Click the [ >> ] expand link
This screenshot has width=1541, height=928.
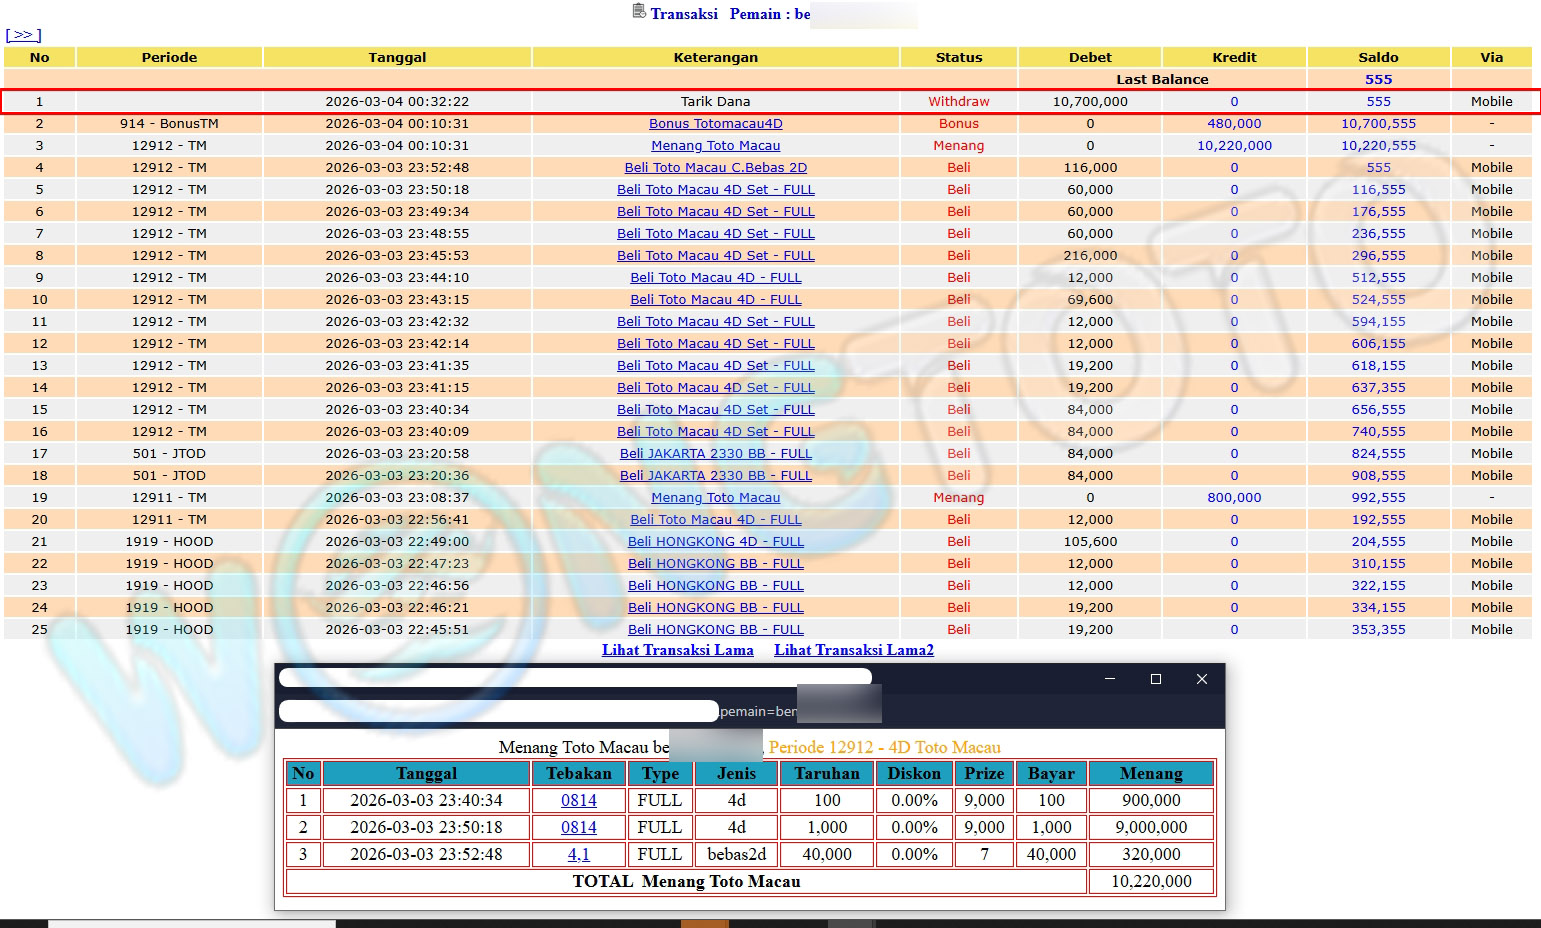[23, 35]
